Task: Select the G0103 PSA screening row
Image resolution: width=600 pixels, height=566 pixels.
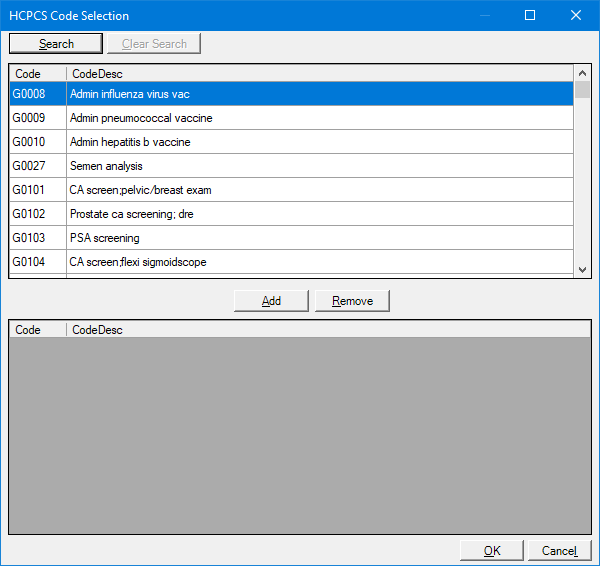Action: click(291, 238)
